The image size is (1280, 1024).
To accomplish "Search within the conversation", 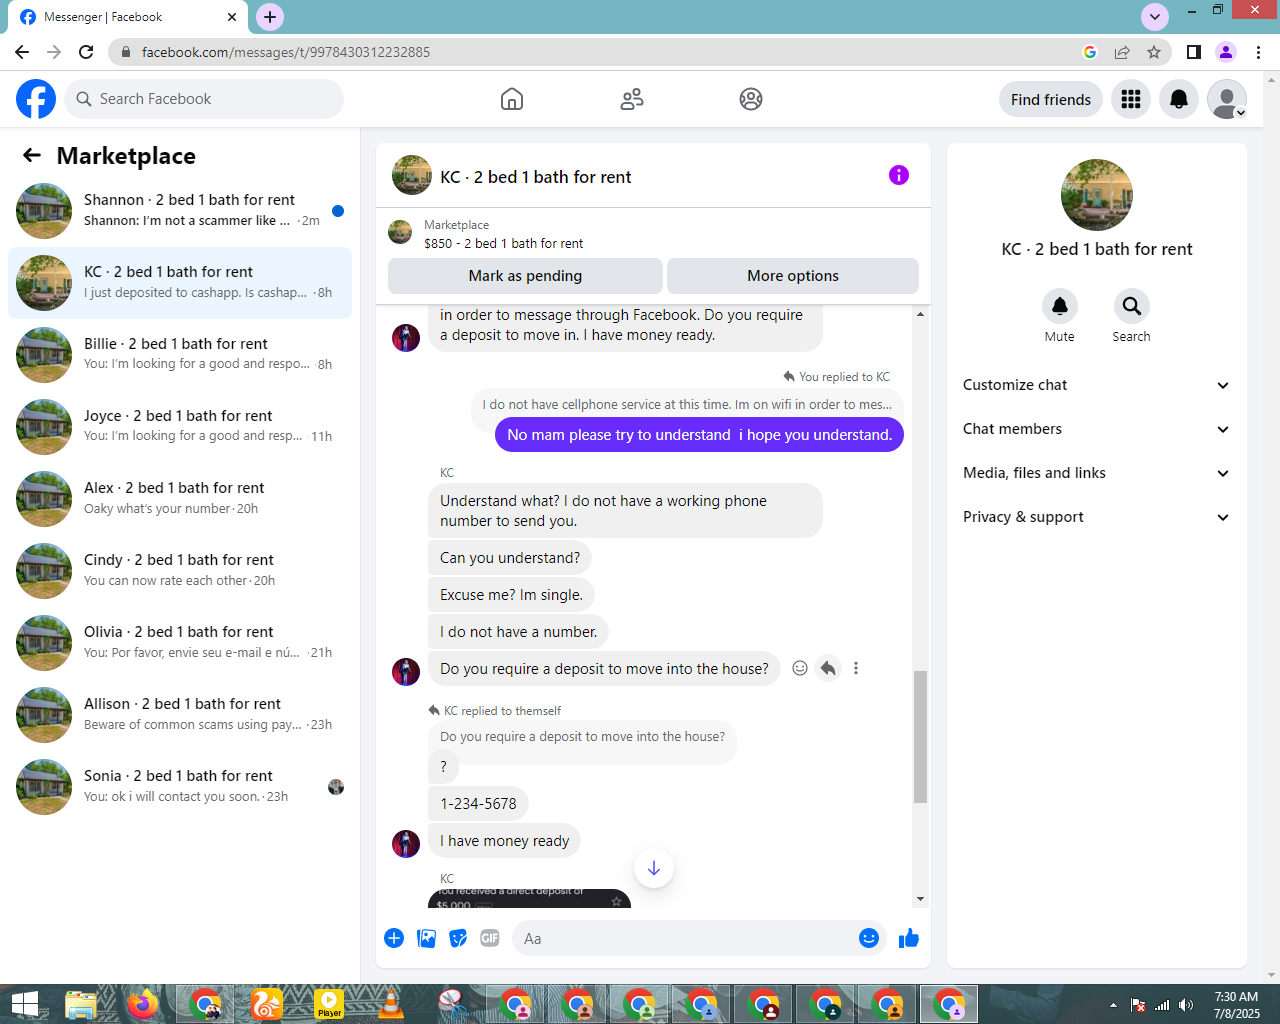I will point(1132,306).
